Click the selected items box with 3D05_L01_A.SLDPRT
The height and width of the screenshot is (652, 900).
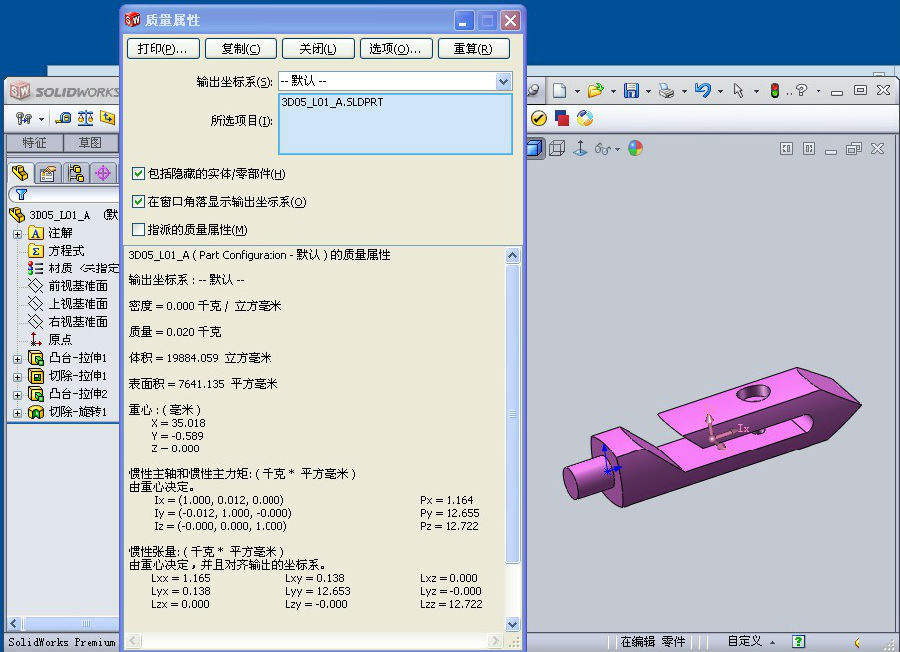(395, 124)
